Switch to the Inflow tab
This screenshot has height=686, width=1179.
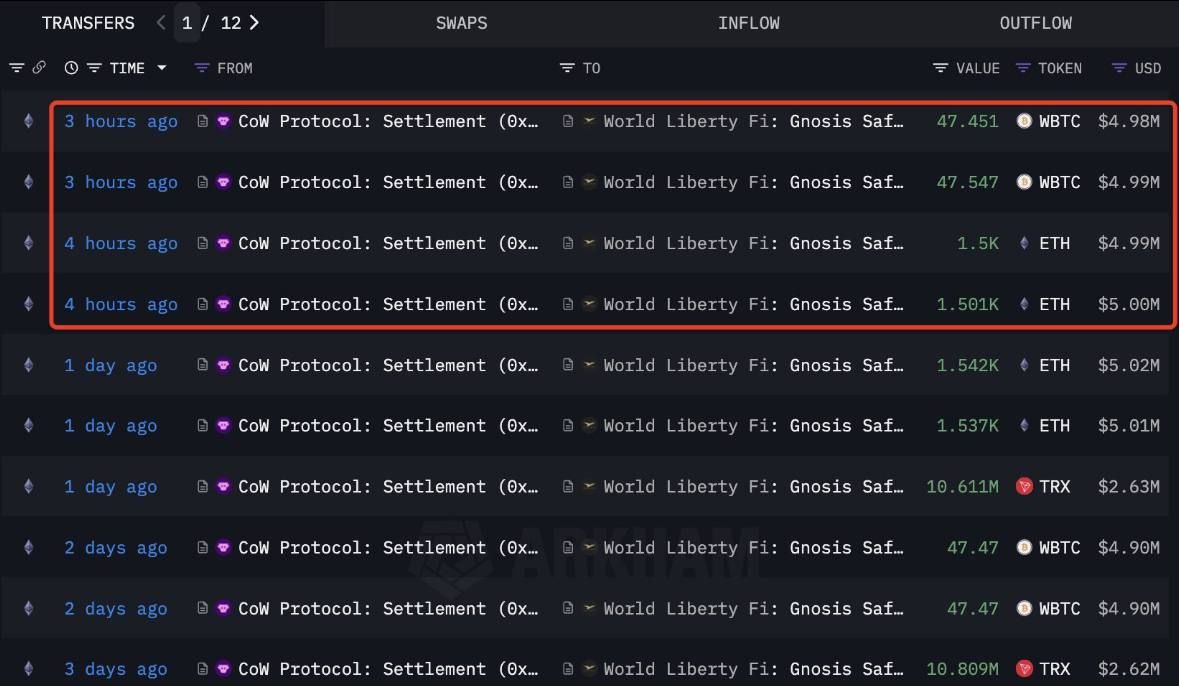(x=748, y=23)
